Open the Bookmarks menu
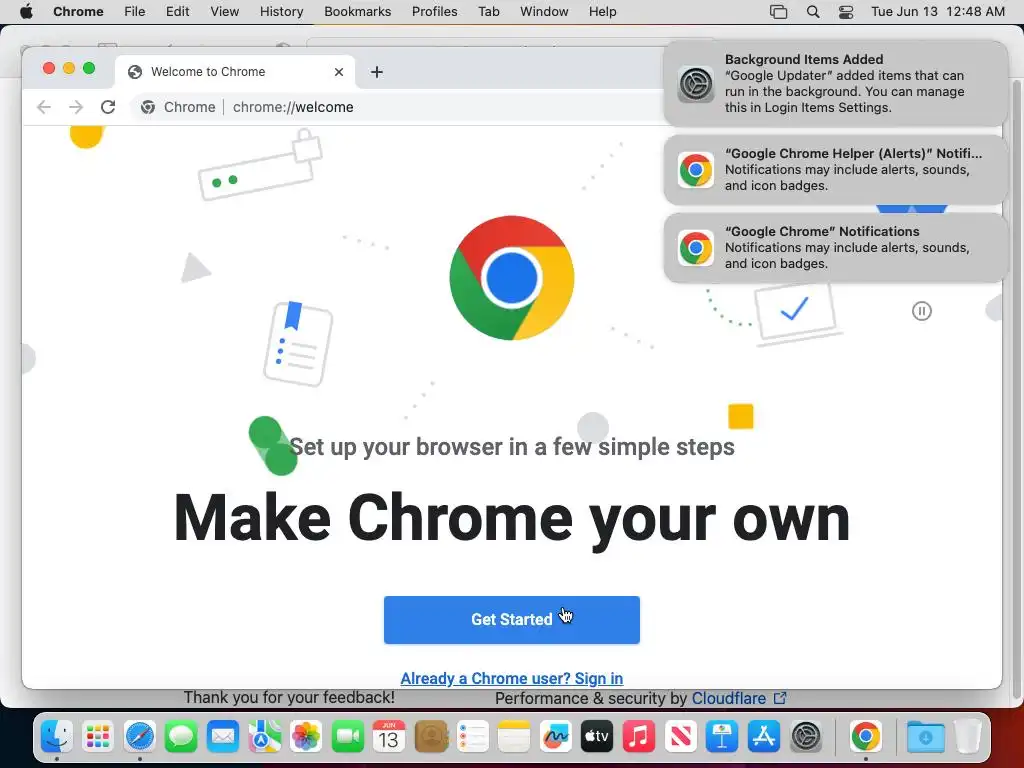The height and width of the screenshot is (768, 1024). 357,11
